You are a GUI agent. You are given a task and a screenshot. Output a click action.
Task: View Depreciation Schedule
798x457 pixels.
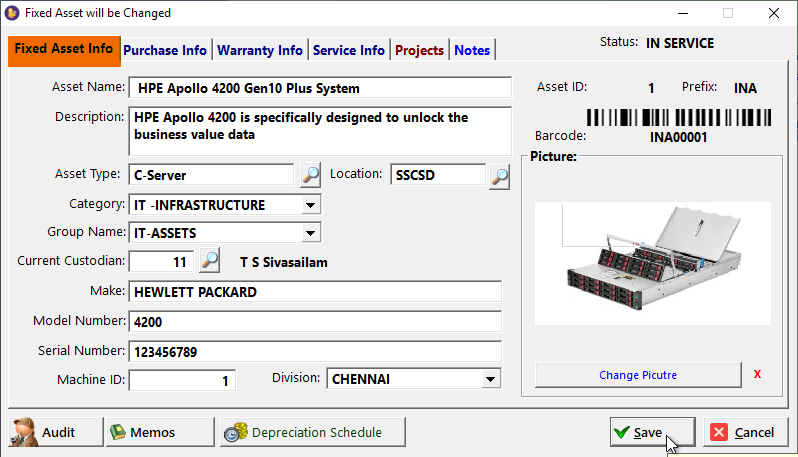tap(313, 432)
